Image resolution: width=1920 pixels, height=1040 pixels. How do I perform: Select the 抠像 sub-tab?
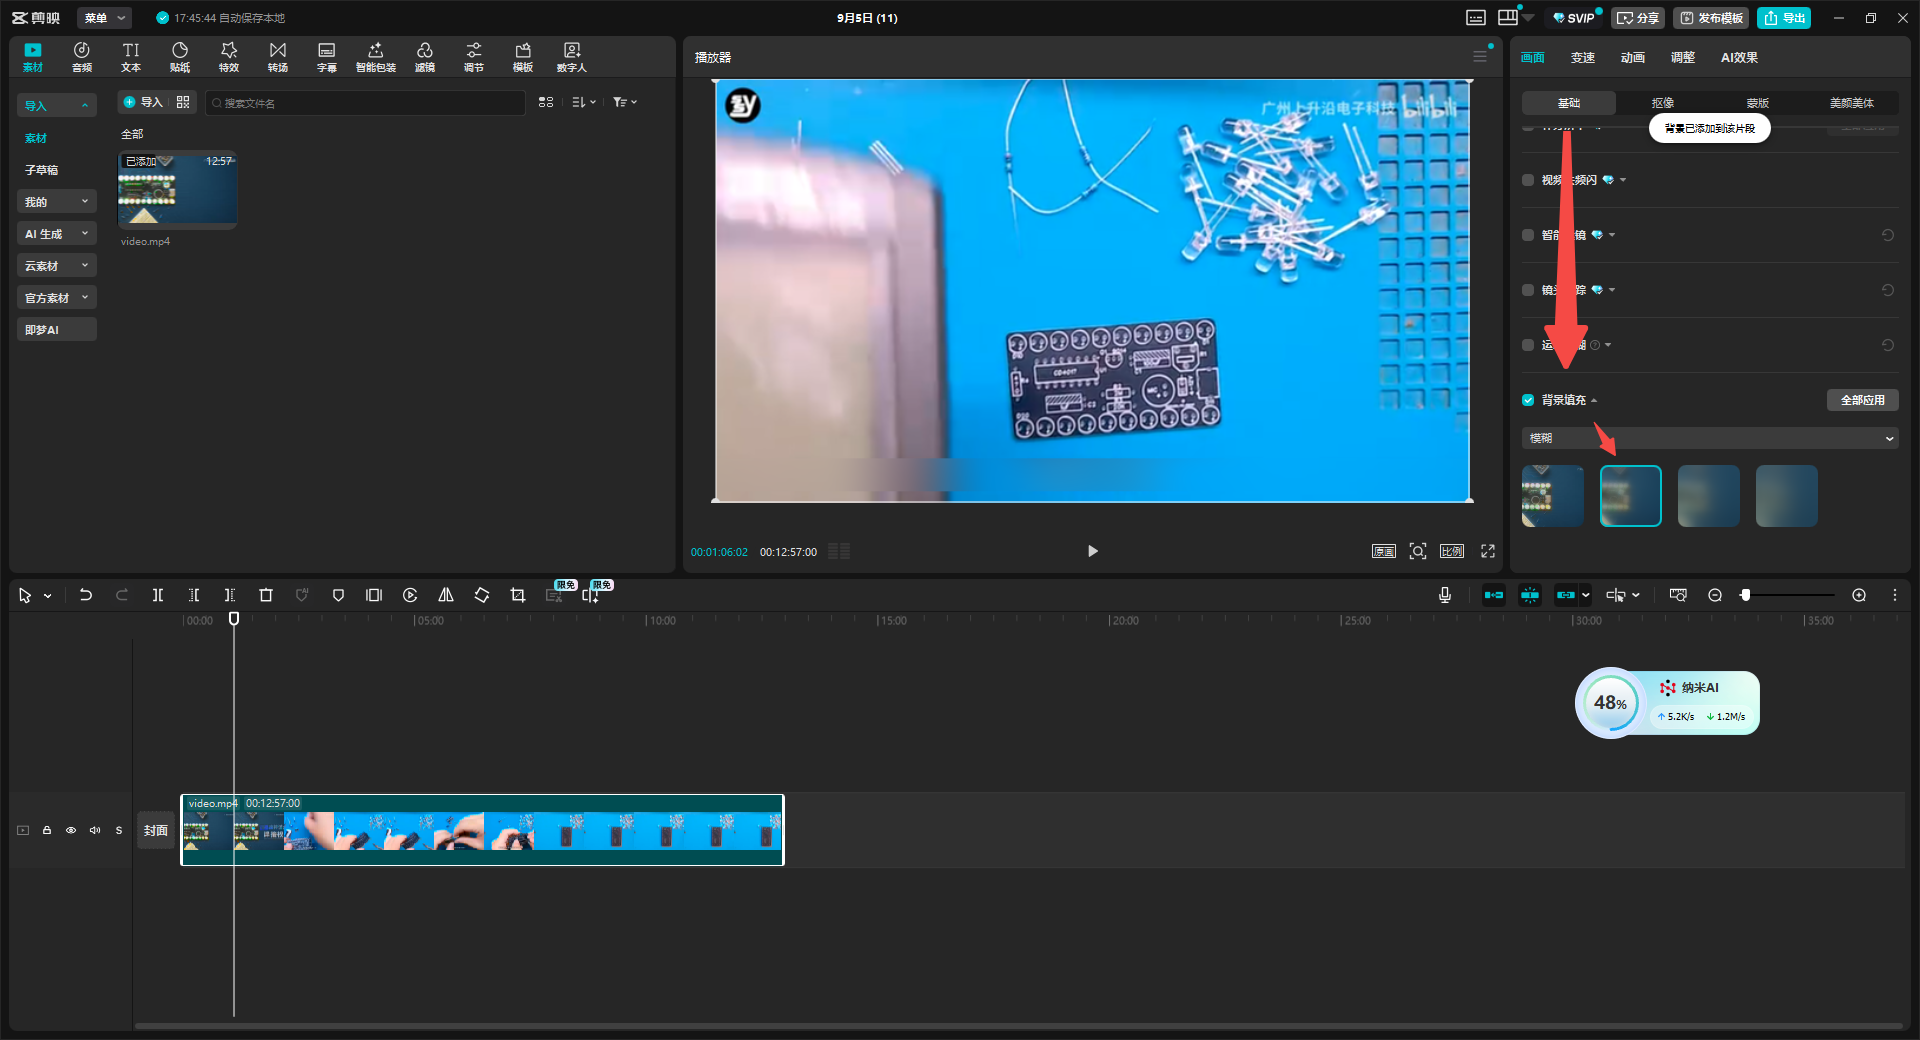(x=1663, y=103)
